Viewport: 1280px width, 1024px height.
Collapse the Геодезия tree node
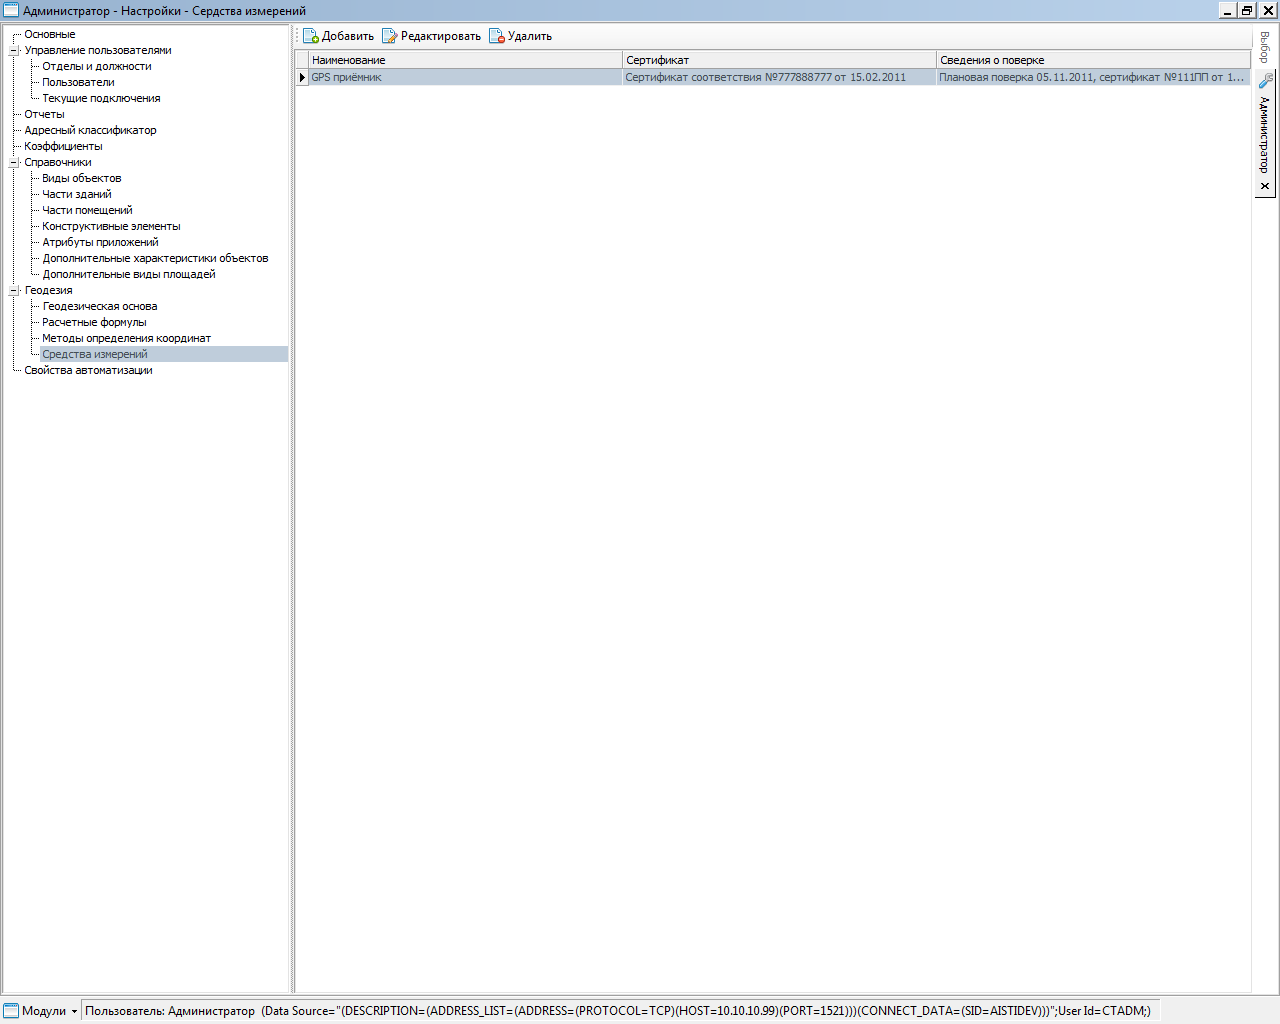point(14,290)
